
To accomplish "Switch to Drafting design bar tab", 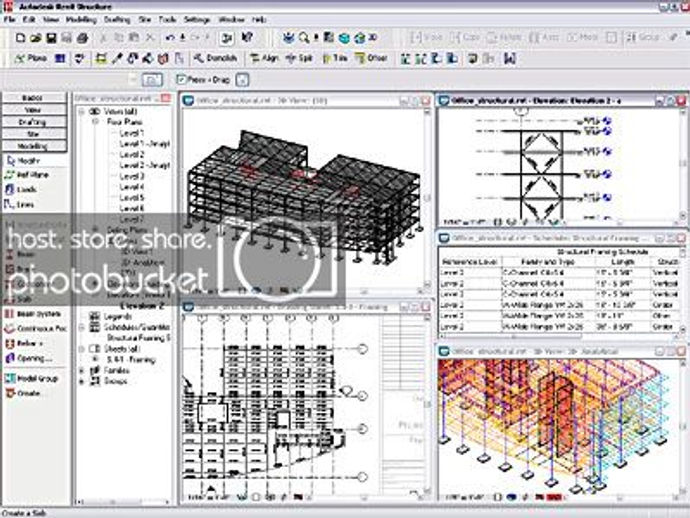I will (34, 122).
